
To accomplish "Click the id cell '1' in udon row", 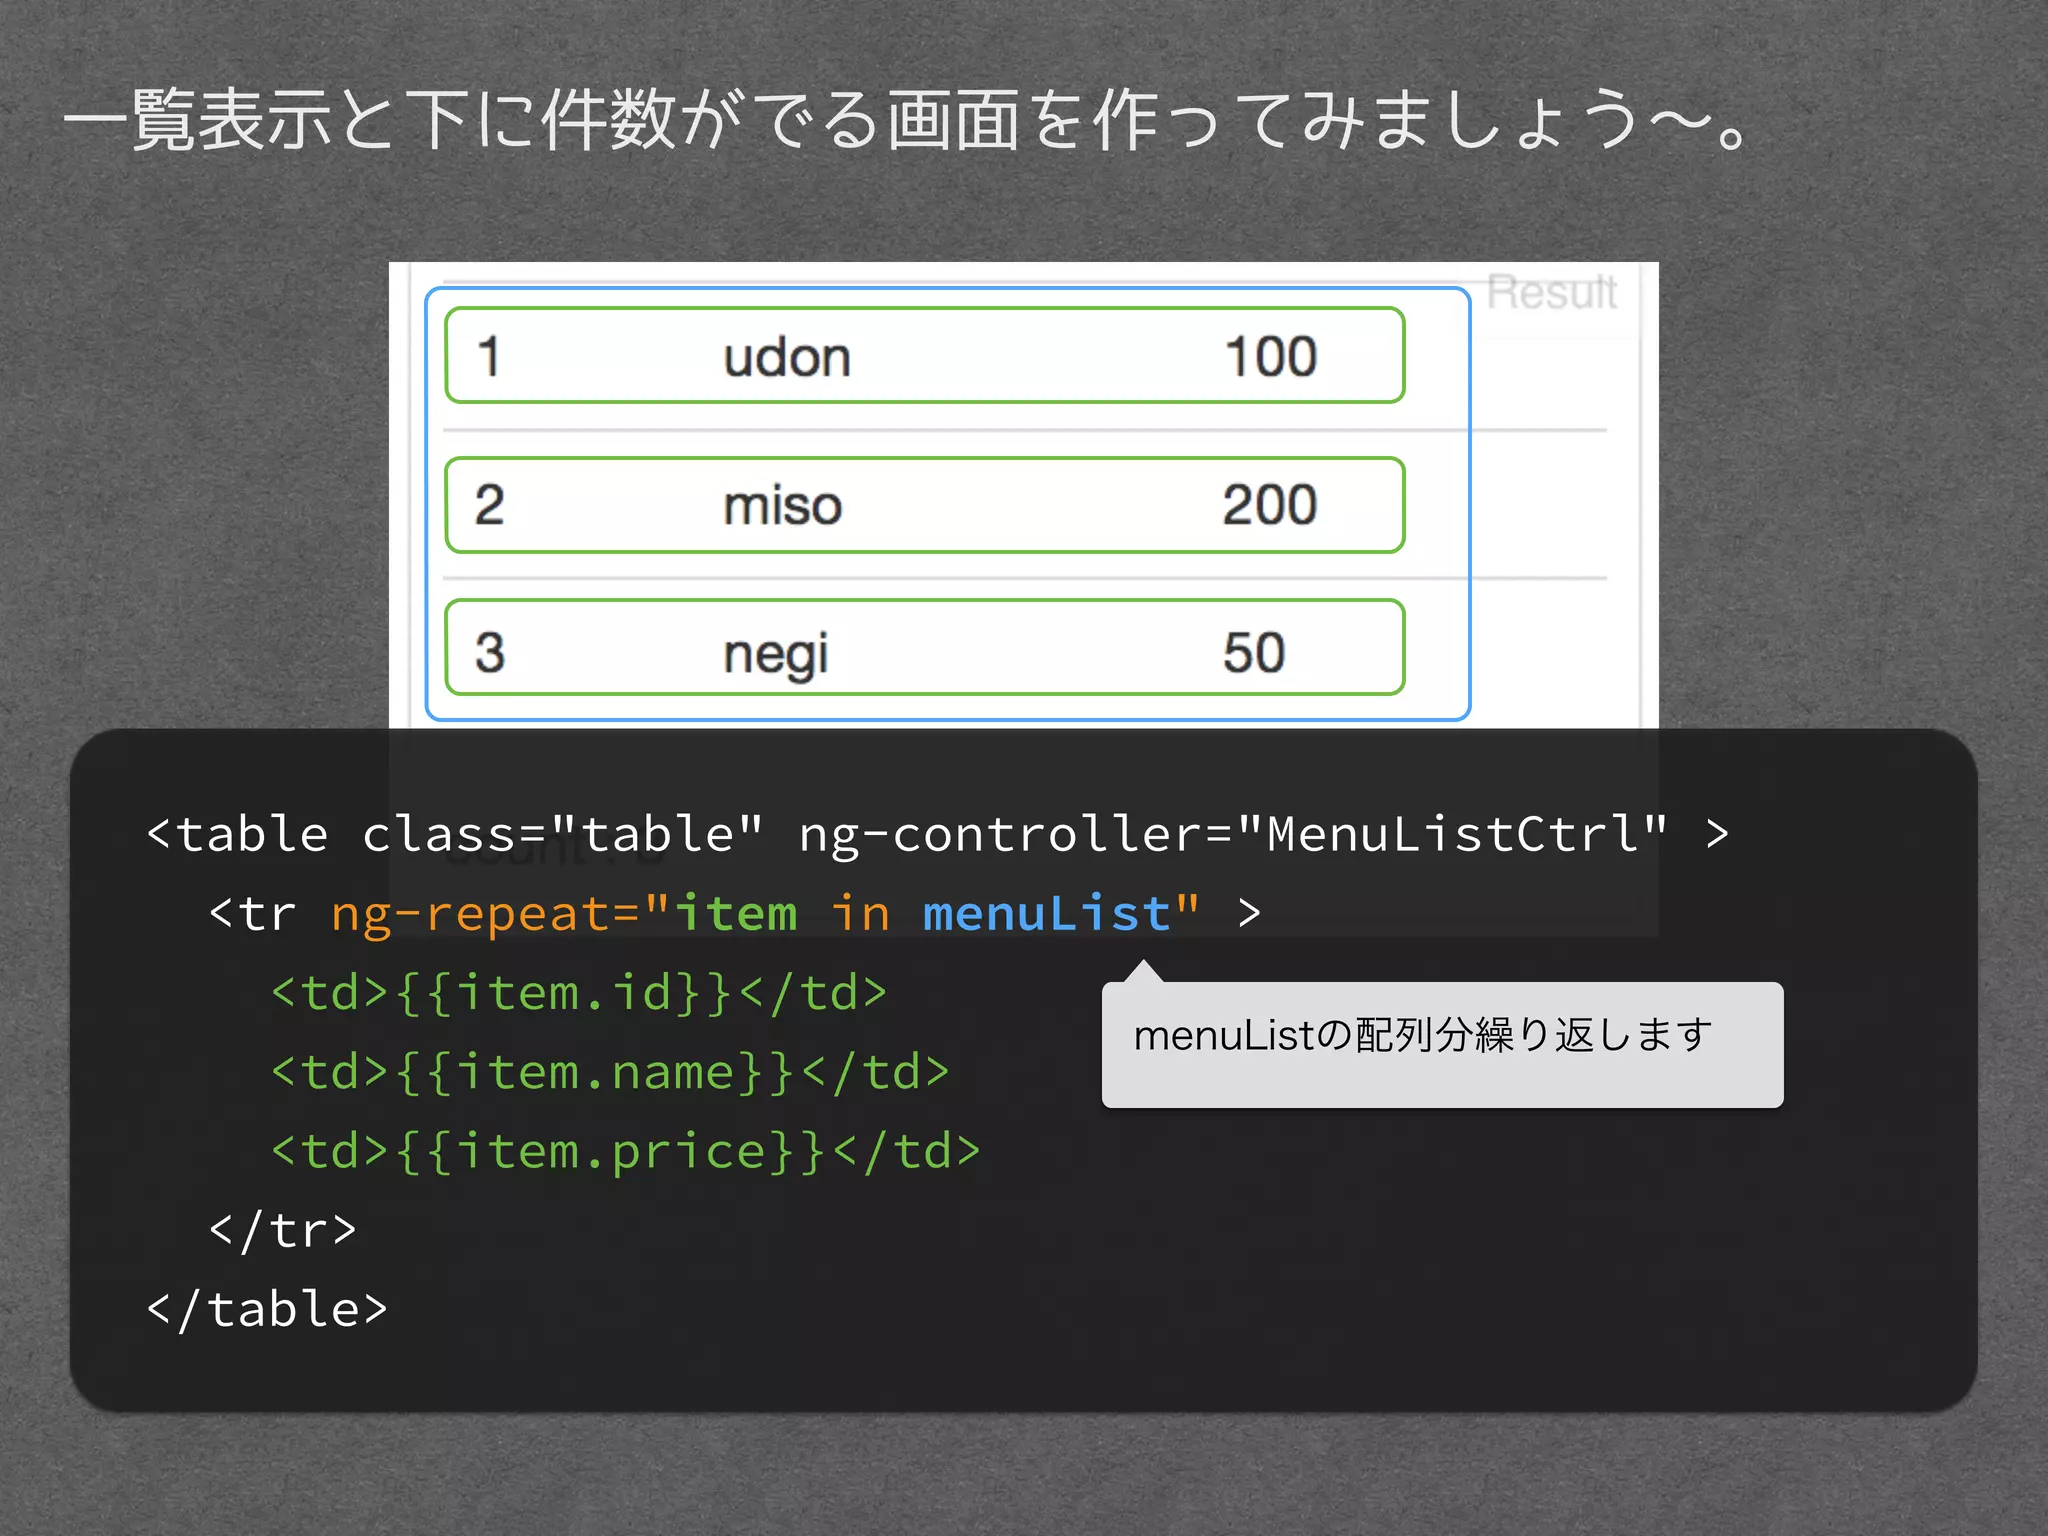I will click(x=489, y=356).
